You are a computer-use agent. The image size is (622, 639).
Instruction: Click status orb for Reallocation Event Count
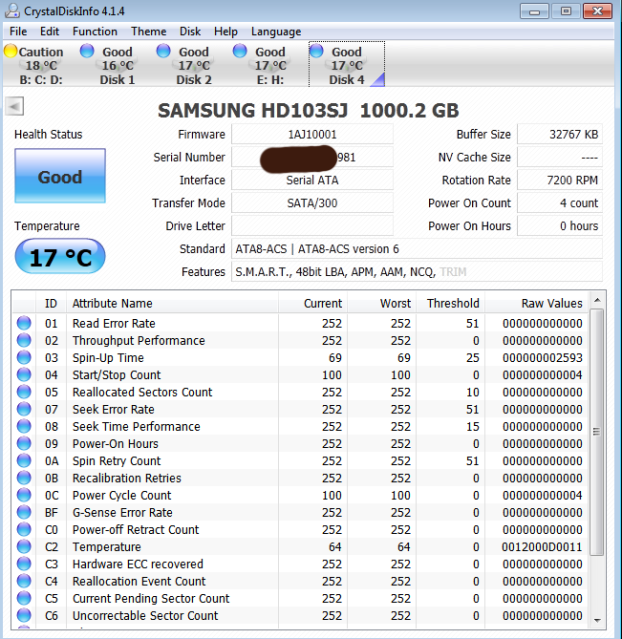click(24, 581)
